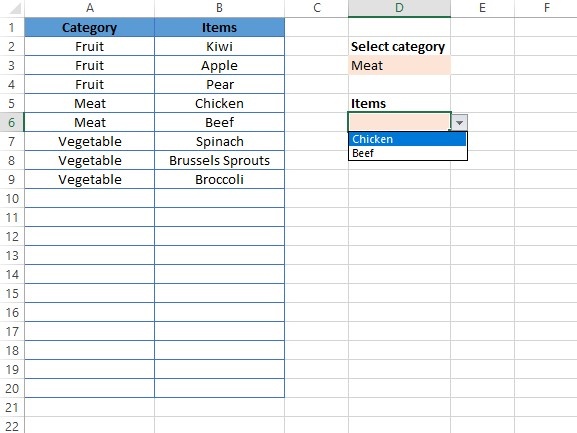The image size is (577, 433).
Task: Click the select-all corner triangle
Action: coord(15,8)
